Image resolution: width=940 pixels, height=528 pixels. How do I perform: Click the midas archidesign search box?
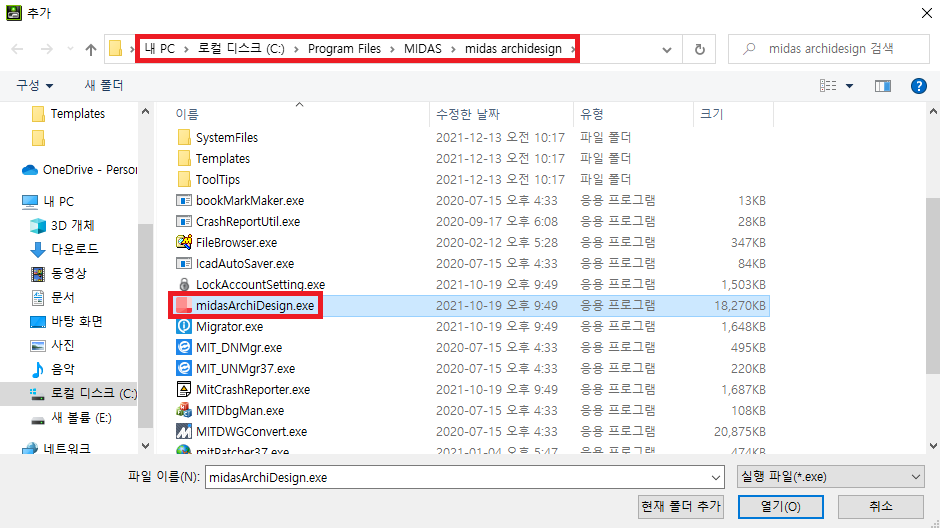[829, 49]
